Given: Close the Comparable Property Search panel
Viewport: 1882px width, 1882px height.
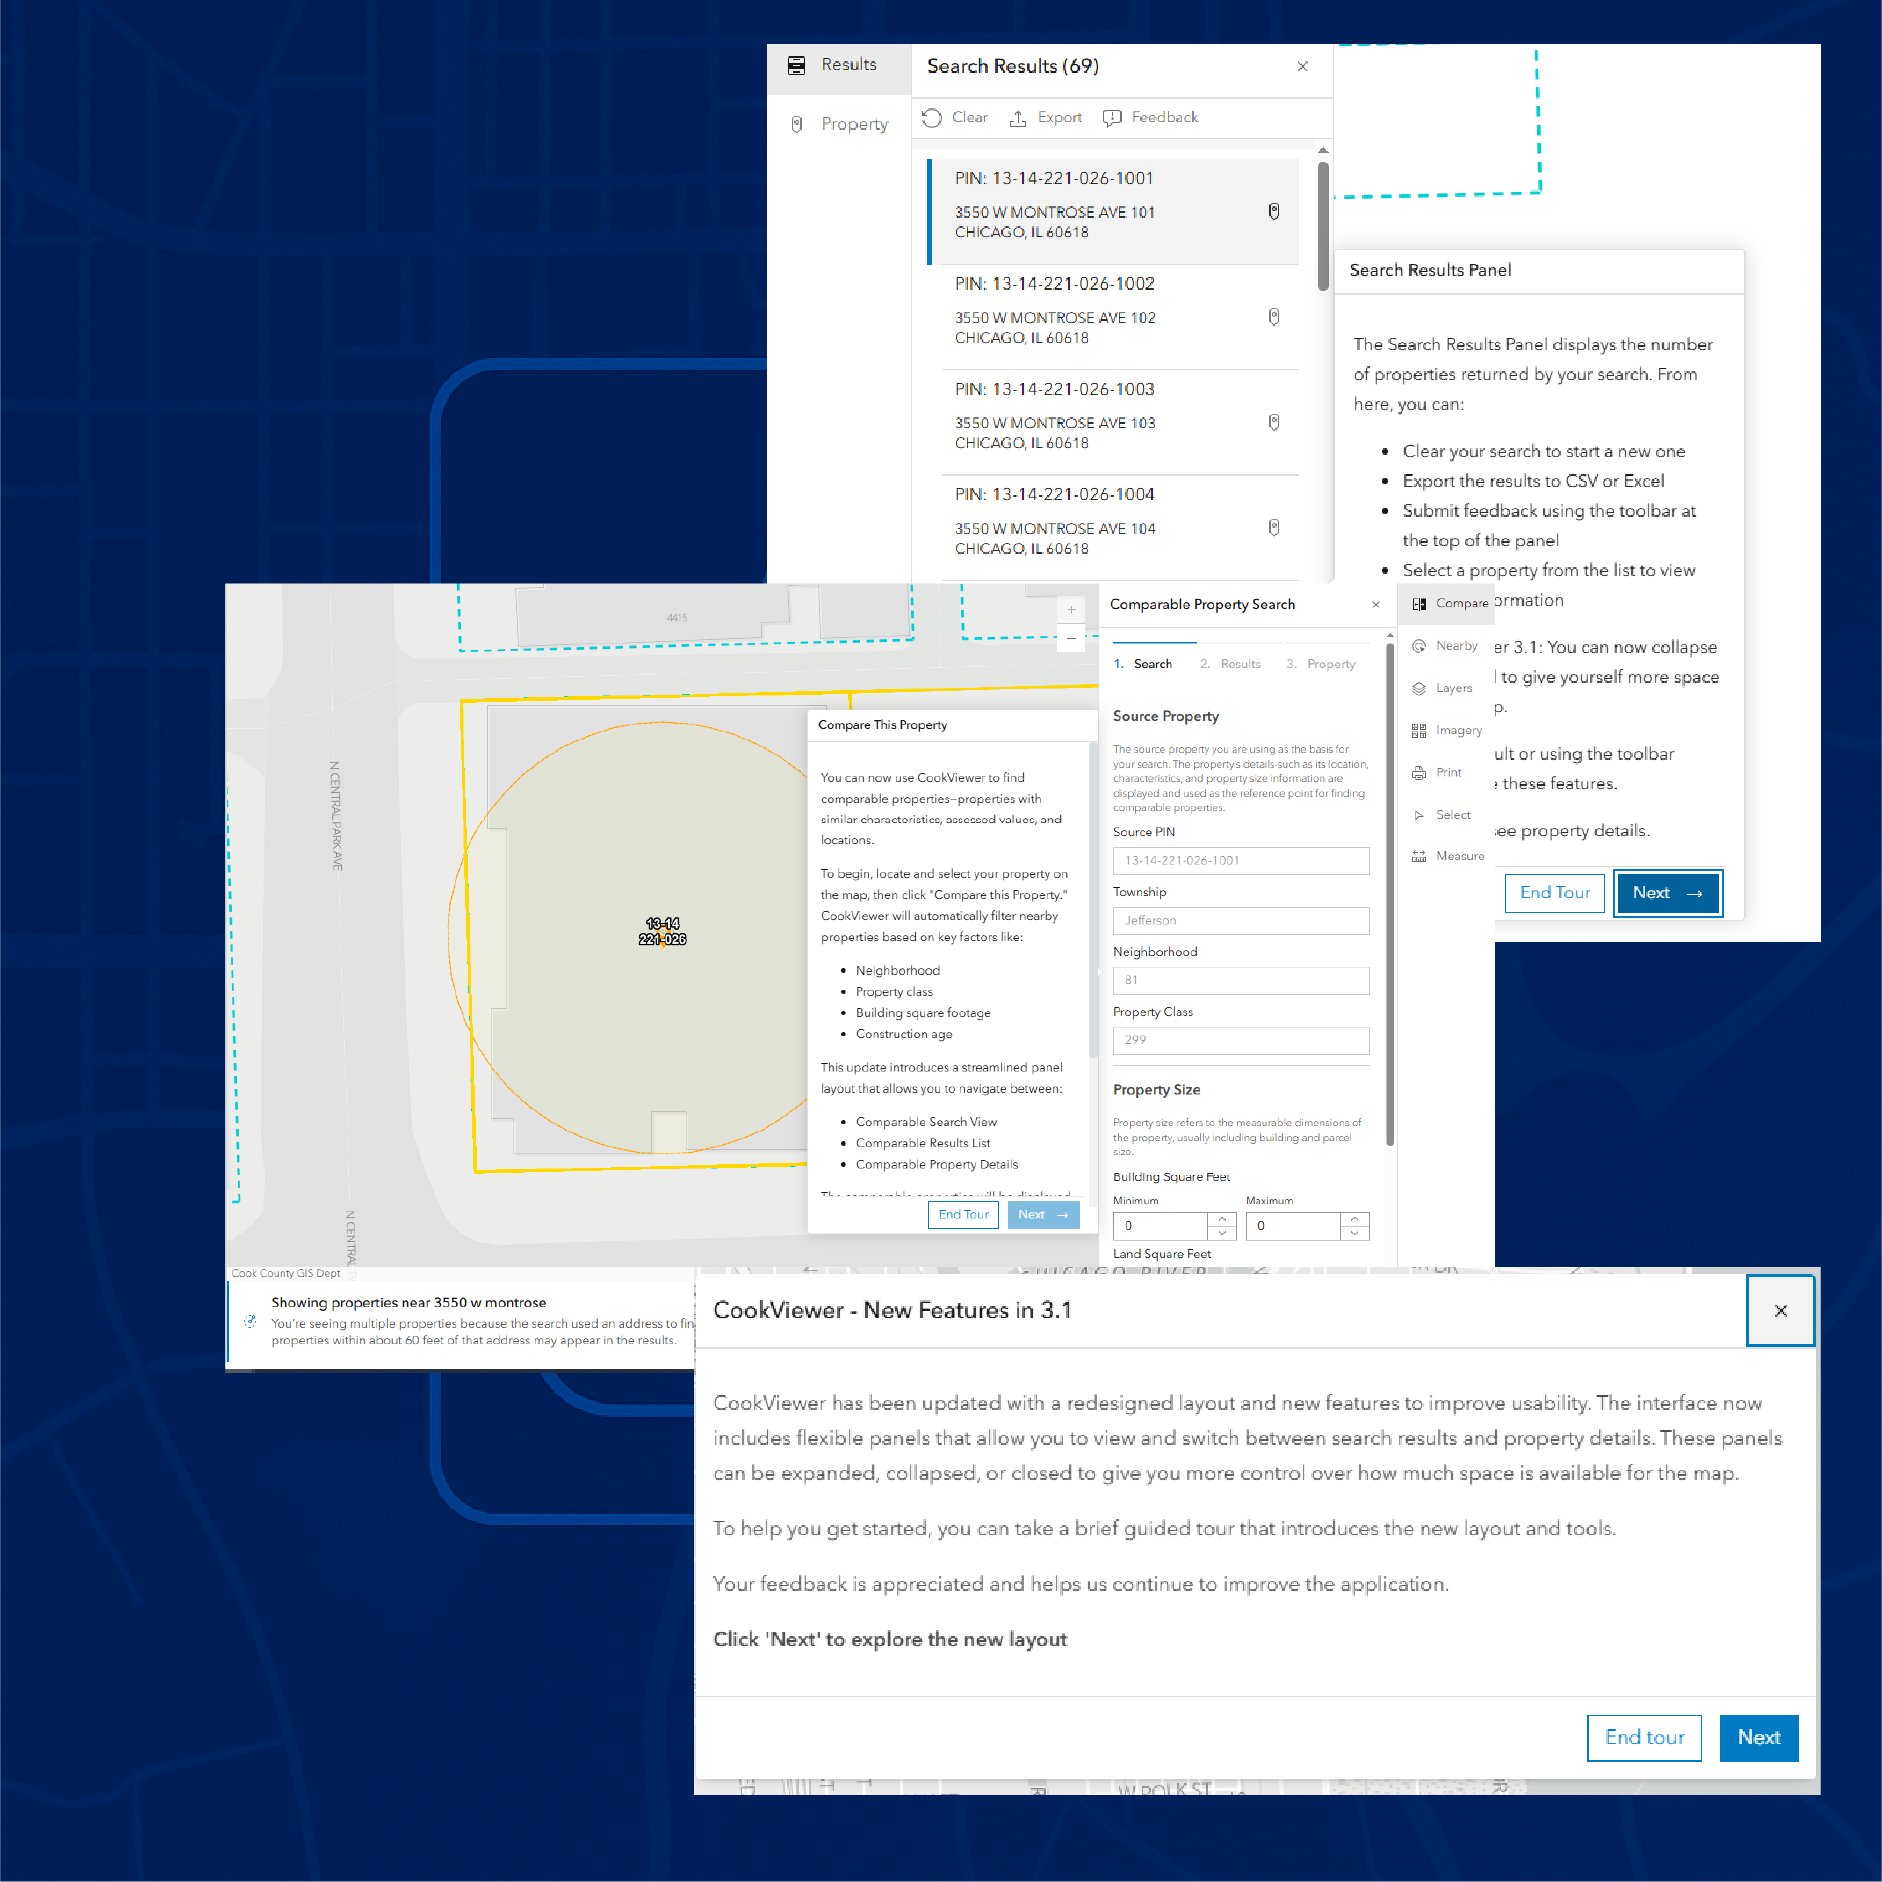Looking at the screenshot, I should click(x=1376, y=605).
